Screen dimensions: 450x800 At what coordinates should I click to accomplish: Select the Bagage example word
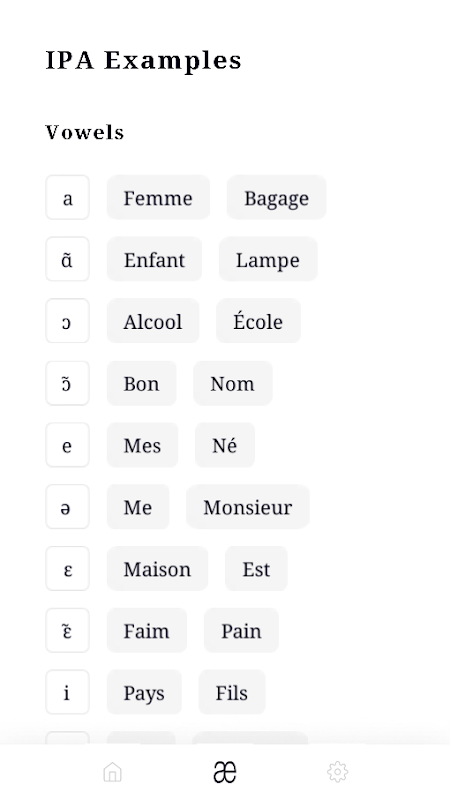(x=277, y=197)
